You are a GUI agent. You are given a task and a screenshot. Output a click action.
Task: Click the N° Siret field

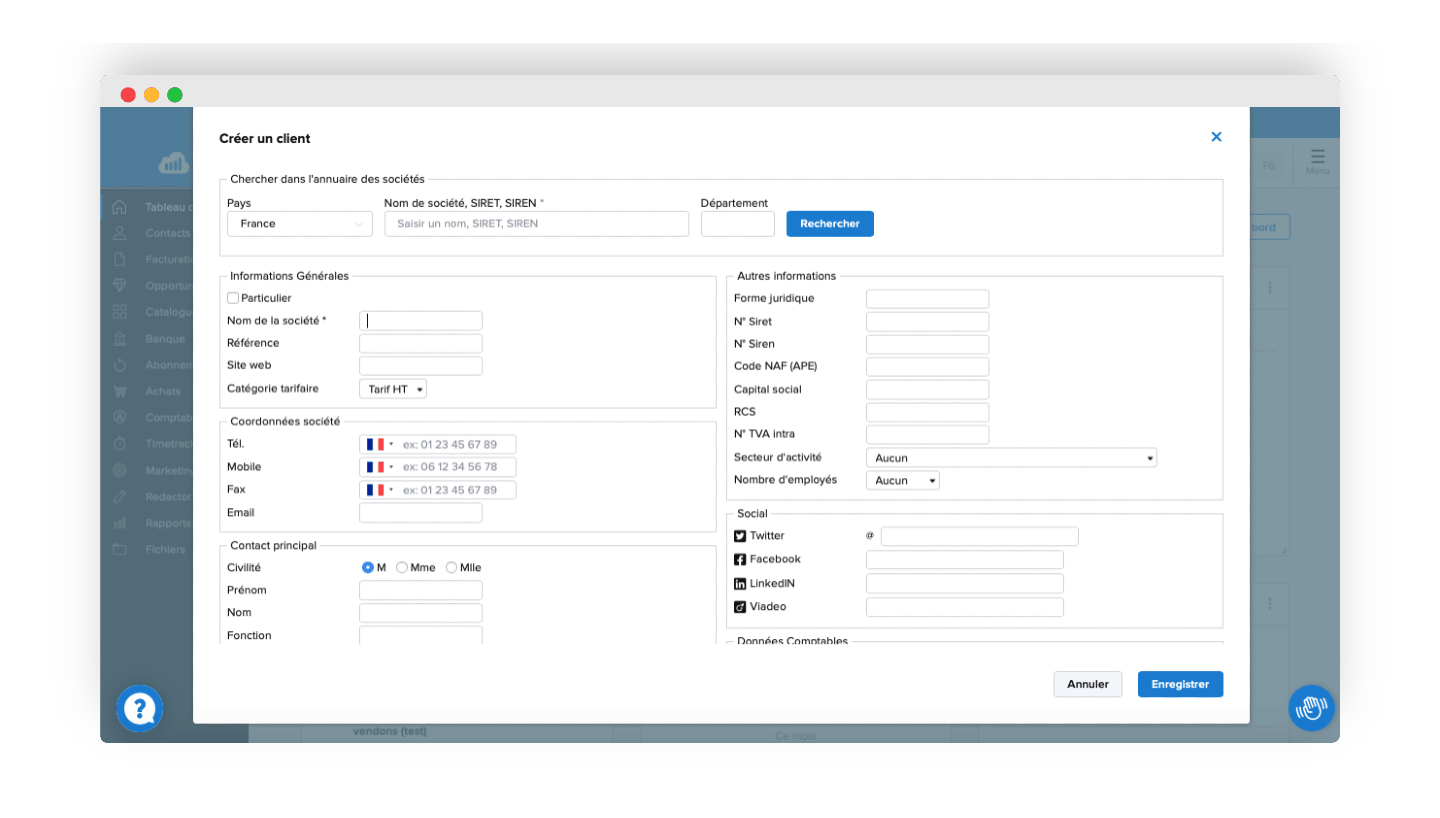click(927, 322)
